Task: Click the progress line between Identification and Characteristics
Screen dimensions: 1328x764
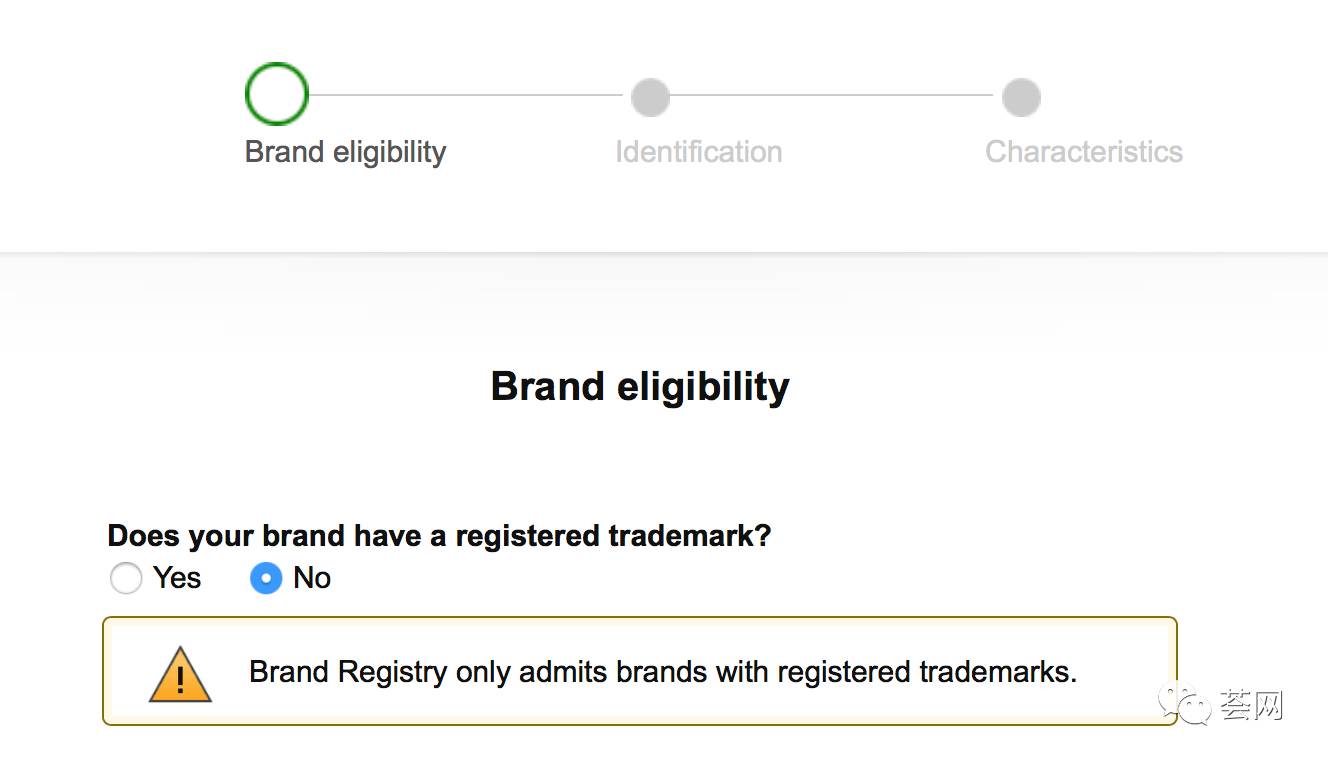Action: pos(832,95)
